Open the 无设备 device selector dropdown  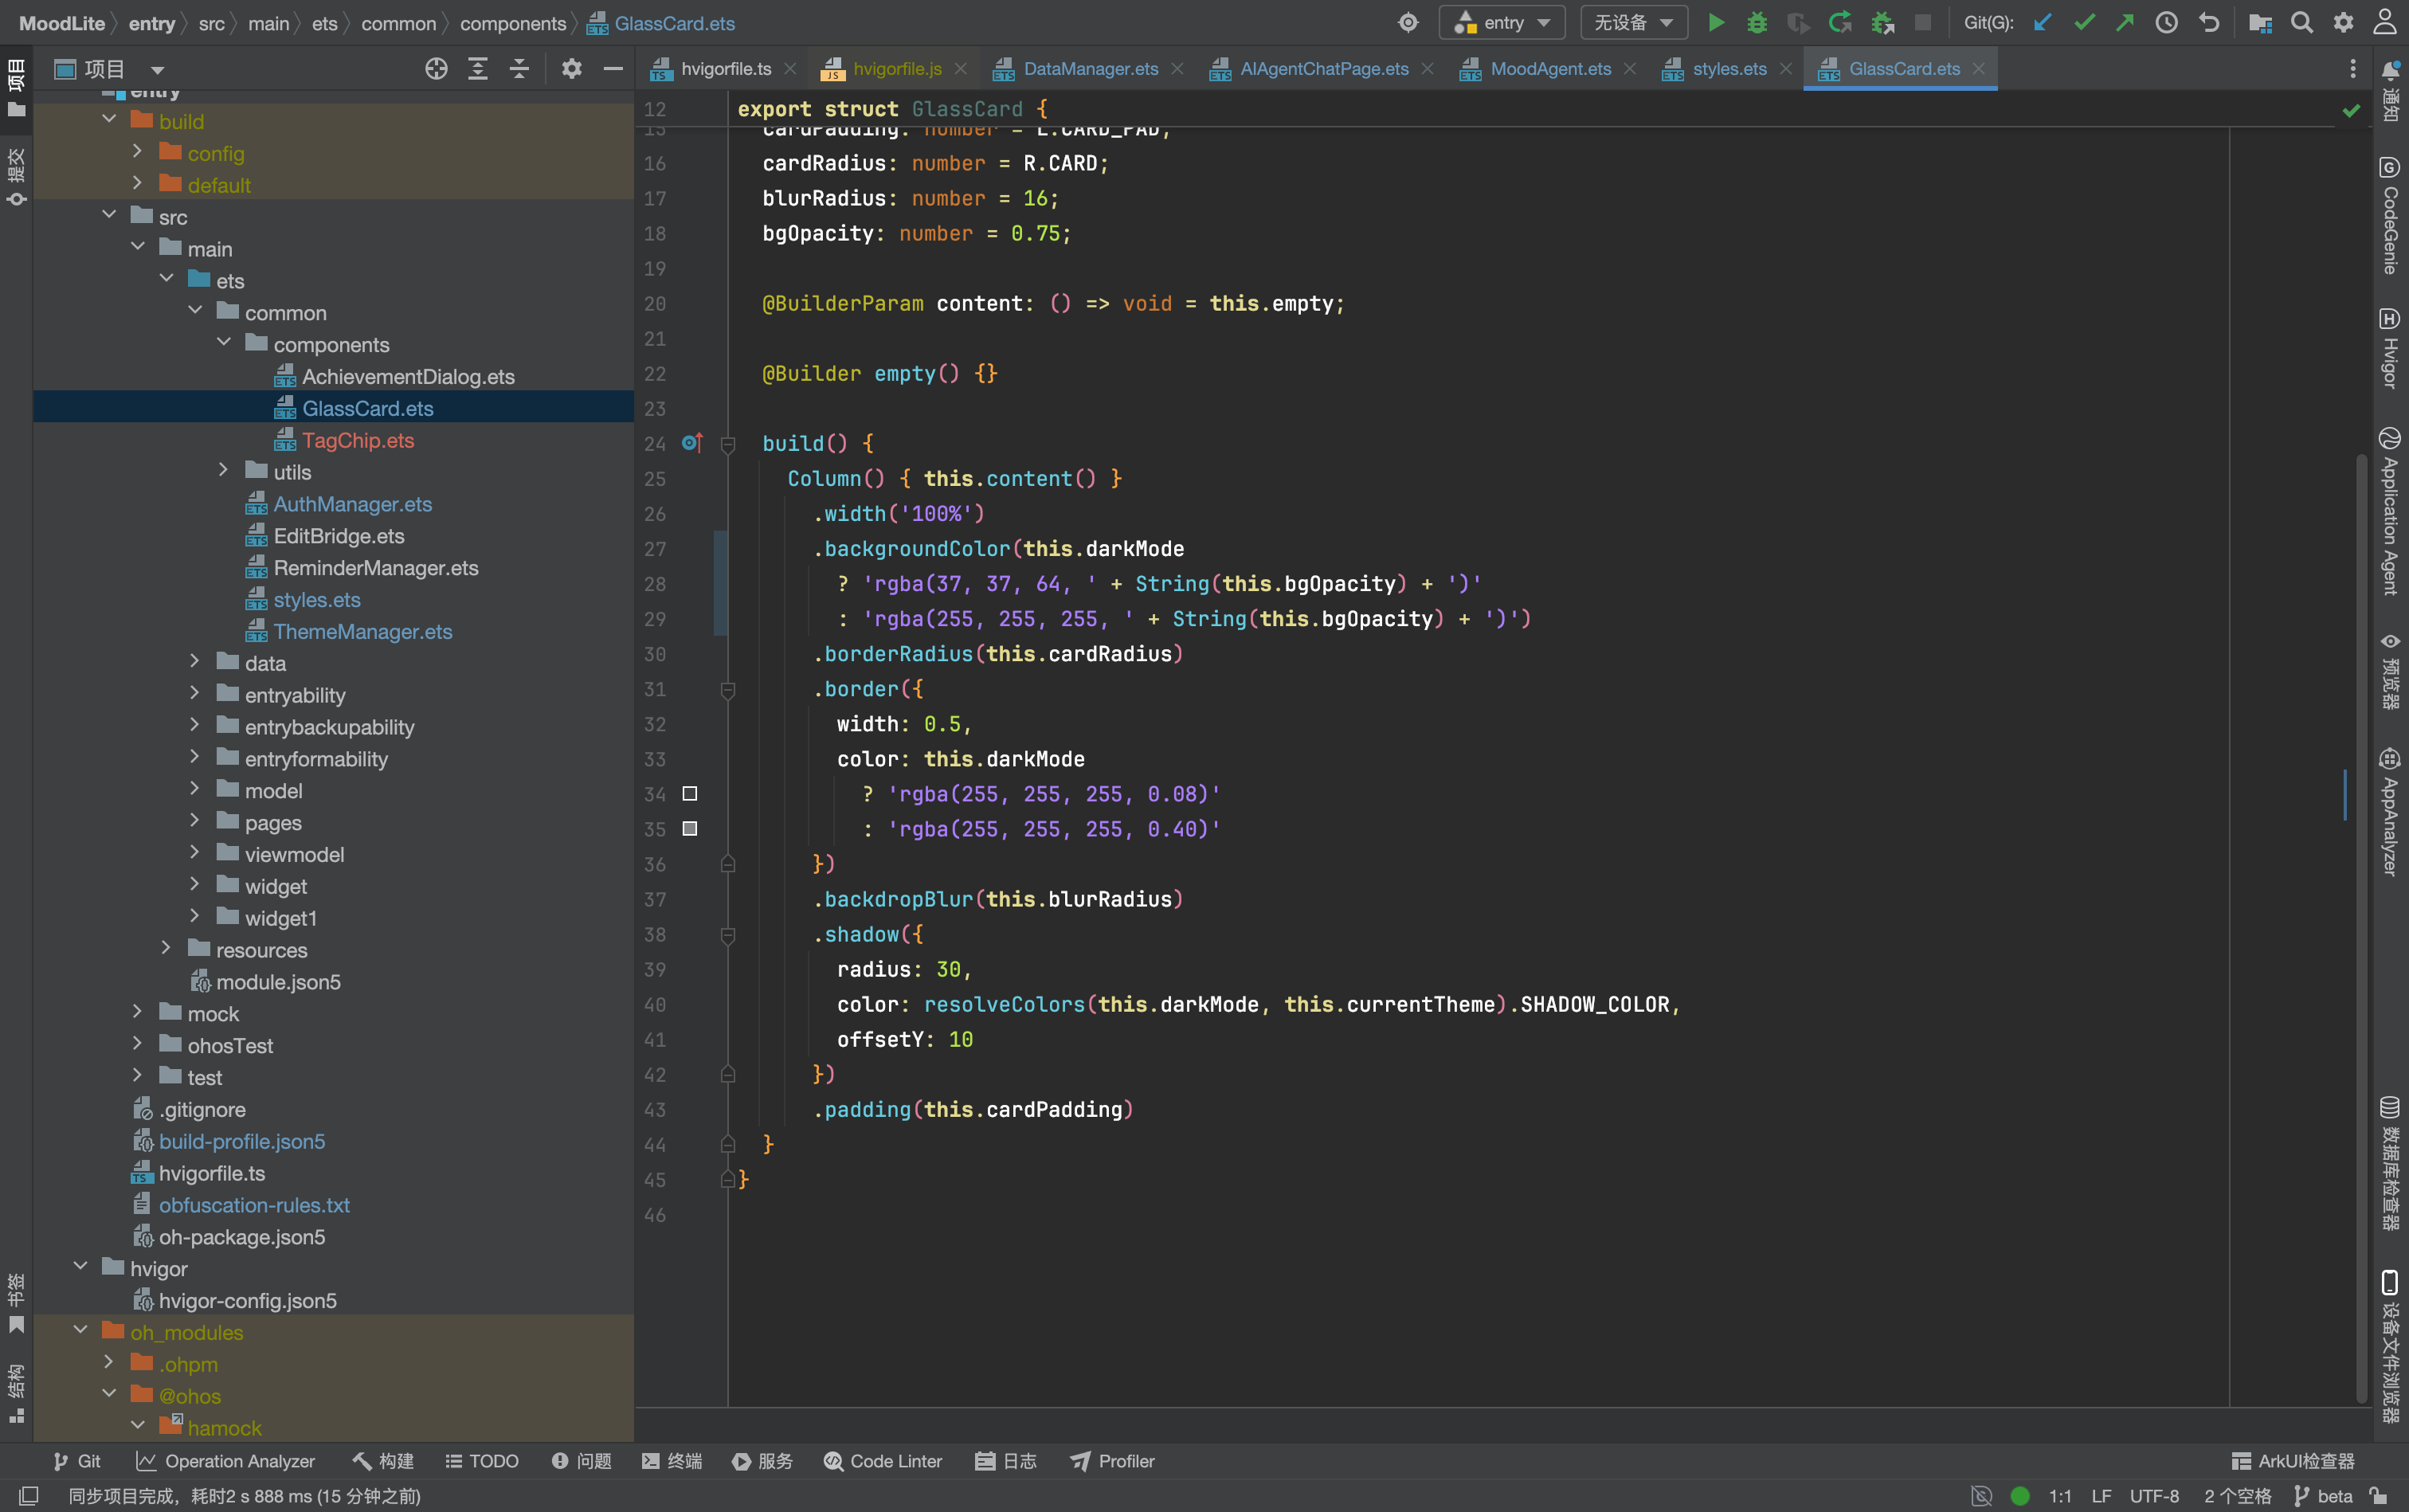point(1634,22)
